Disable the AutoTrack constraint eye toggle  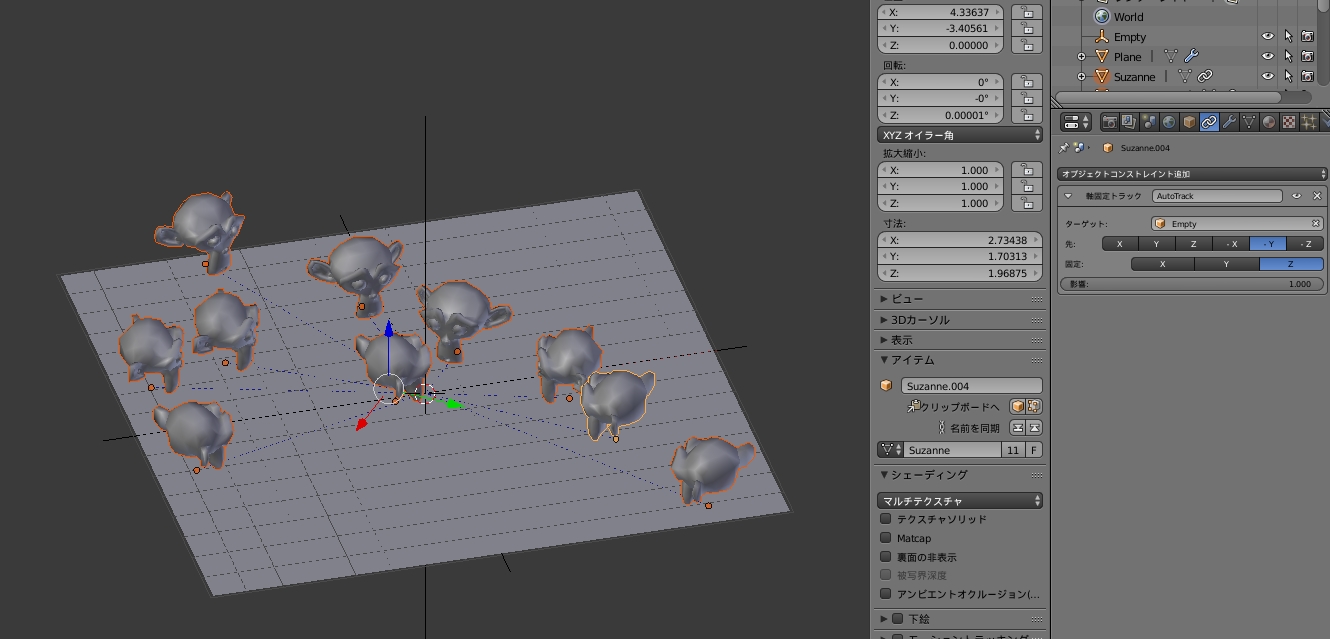point(1297,196)
